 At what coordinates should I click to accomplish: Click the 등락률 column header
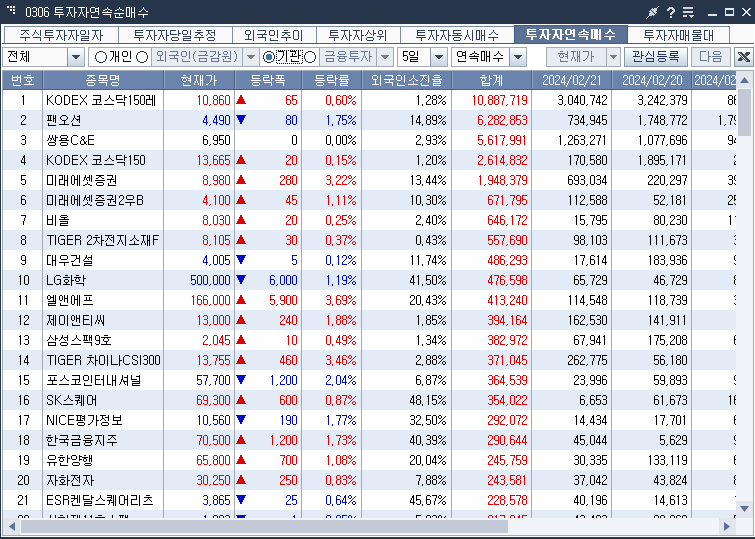[x=331, y=80]
